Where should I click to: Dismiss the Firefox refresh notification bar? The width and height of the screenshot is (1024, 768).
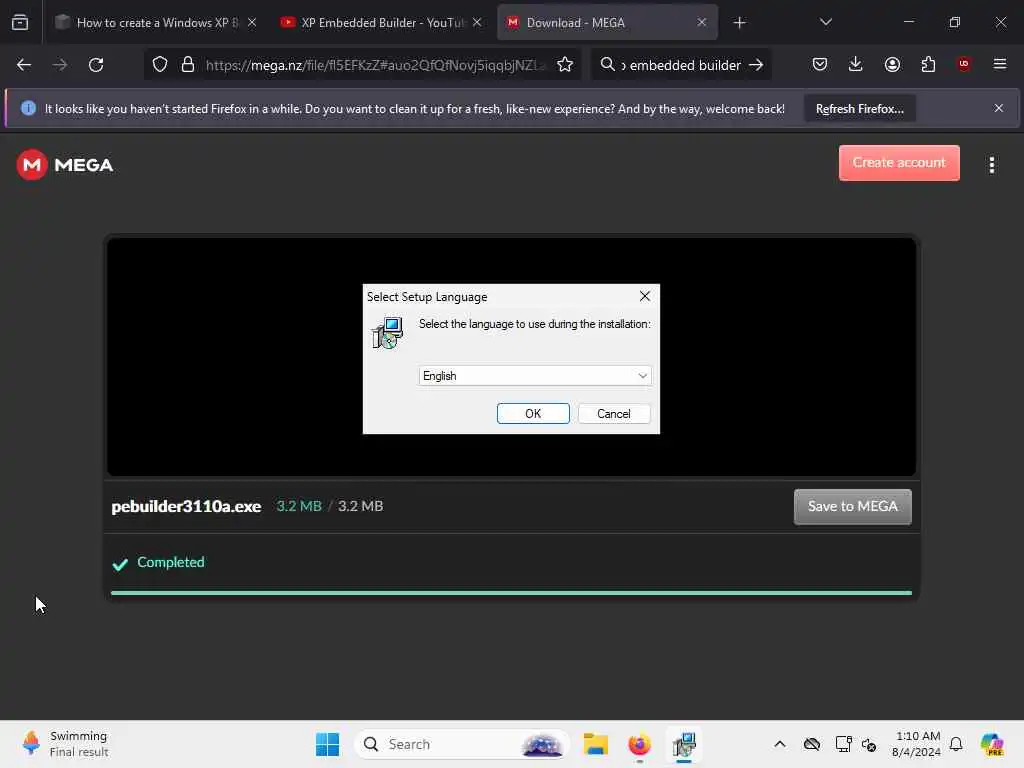[x=999, y=108]
